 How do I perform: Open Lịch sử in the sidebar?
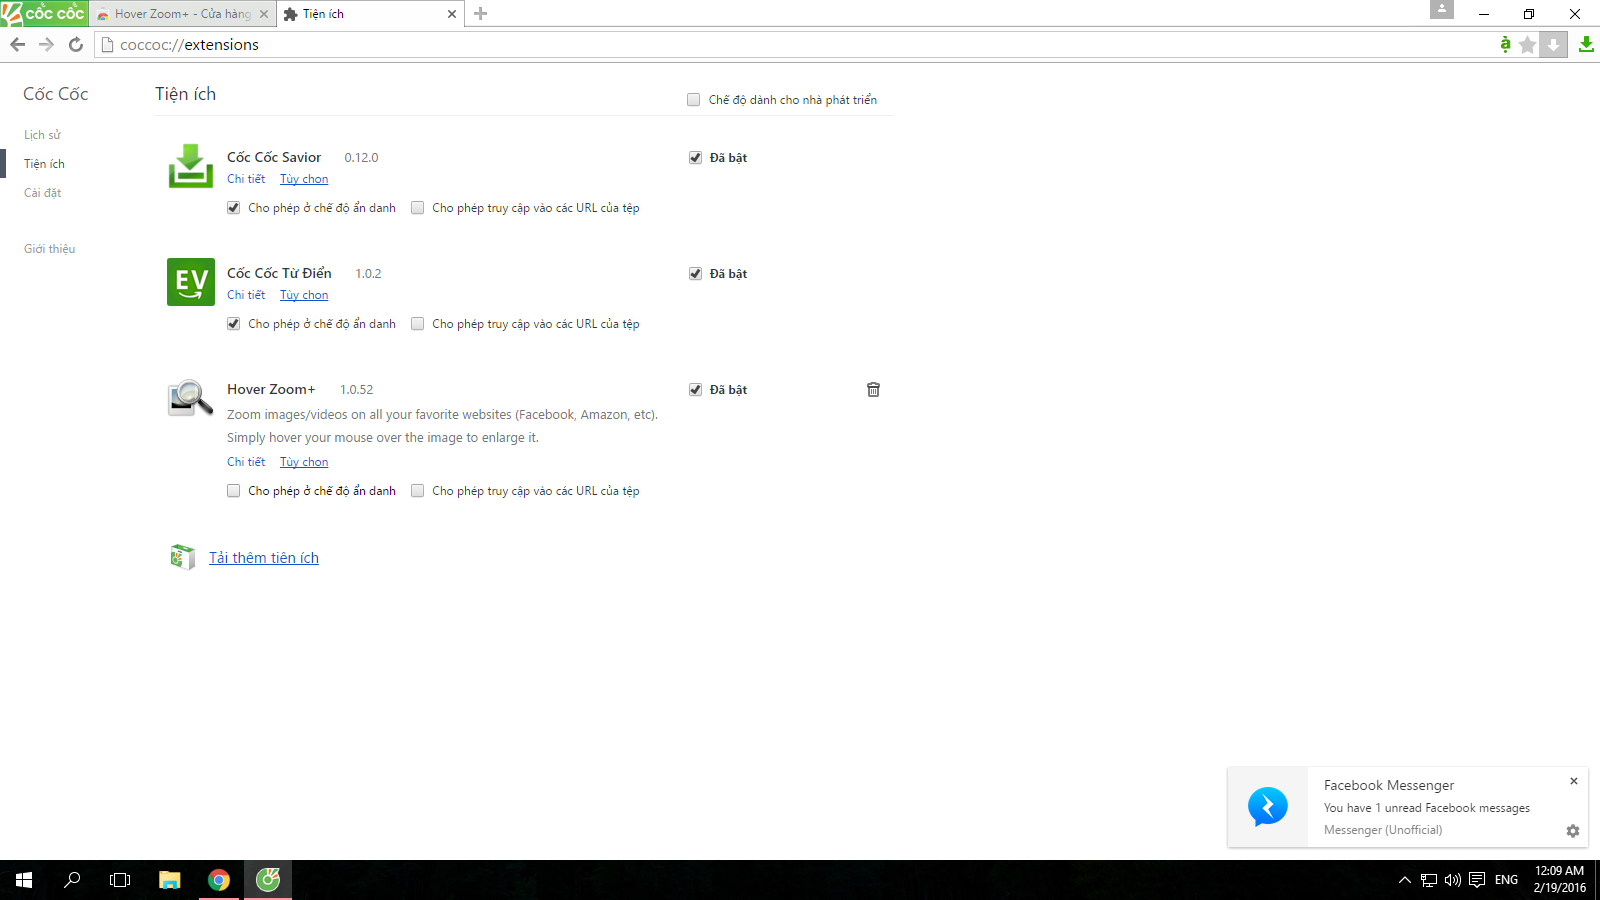click(x=42, y=135)
